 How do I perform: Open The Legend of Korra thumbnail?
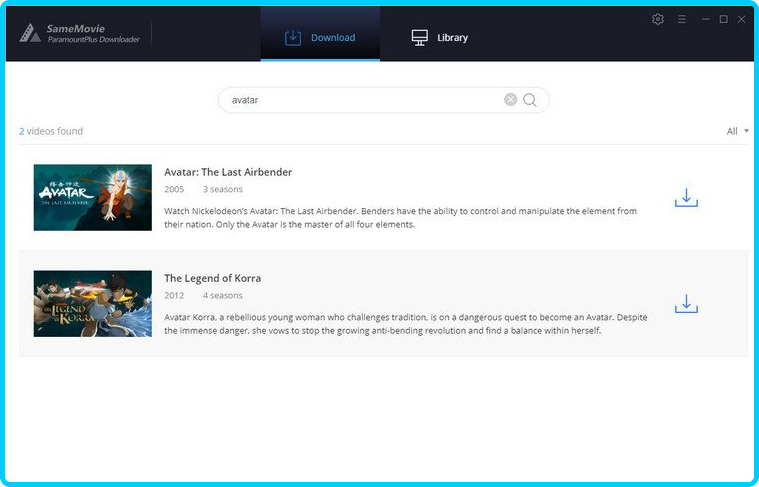coord(92,304)
